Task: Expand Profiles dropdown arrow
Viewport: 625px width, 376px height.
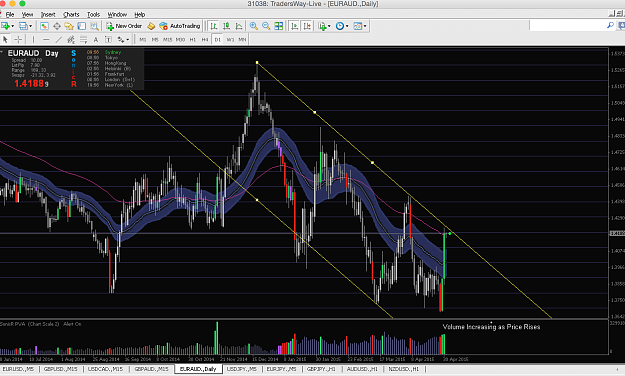Action: [30, 26]
